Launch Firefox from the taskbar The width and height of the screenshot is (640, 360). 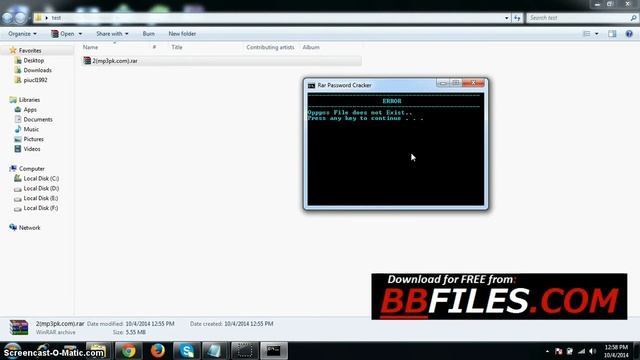[158, 351]
